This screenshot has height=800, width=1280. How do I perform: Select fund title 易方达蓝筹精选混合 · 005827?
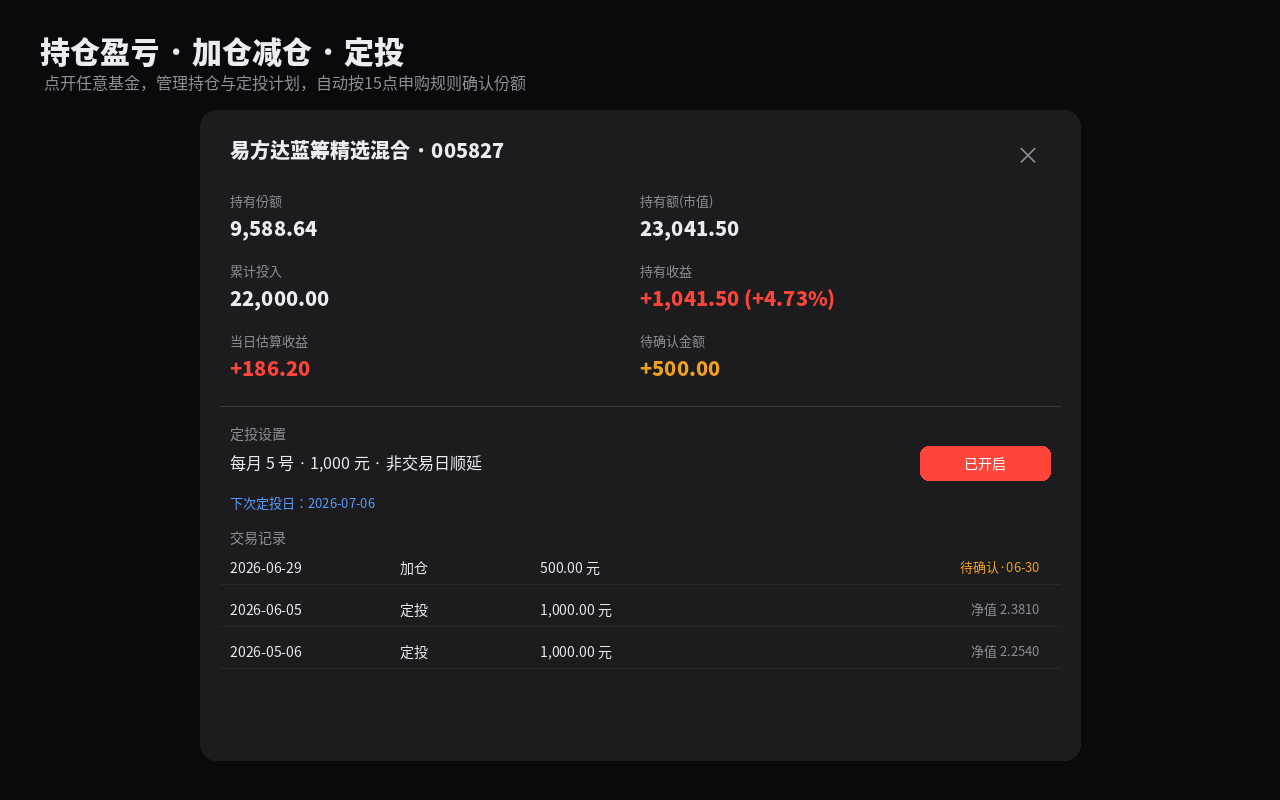pyautogui.click(x=367, y=151)
